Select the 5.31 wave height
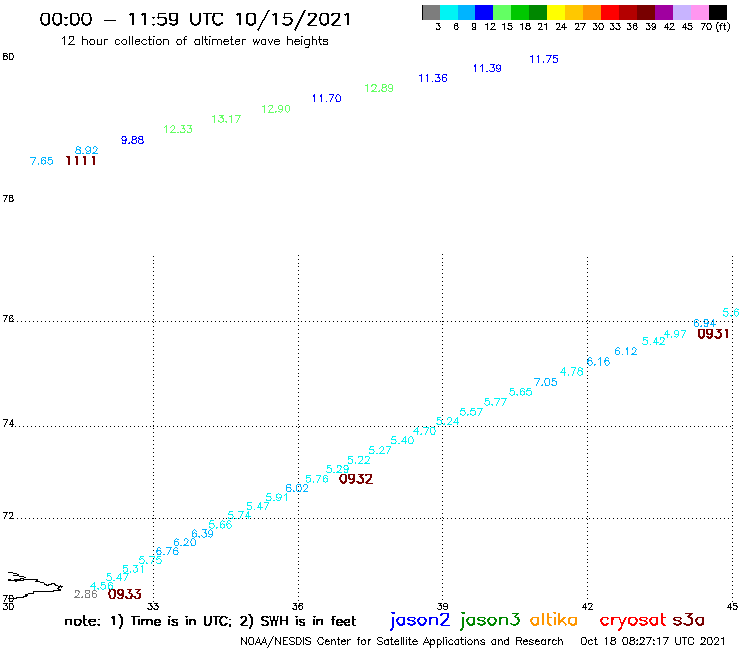The height and width of the screenshot is (650, 740). [x=133, y=569]
